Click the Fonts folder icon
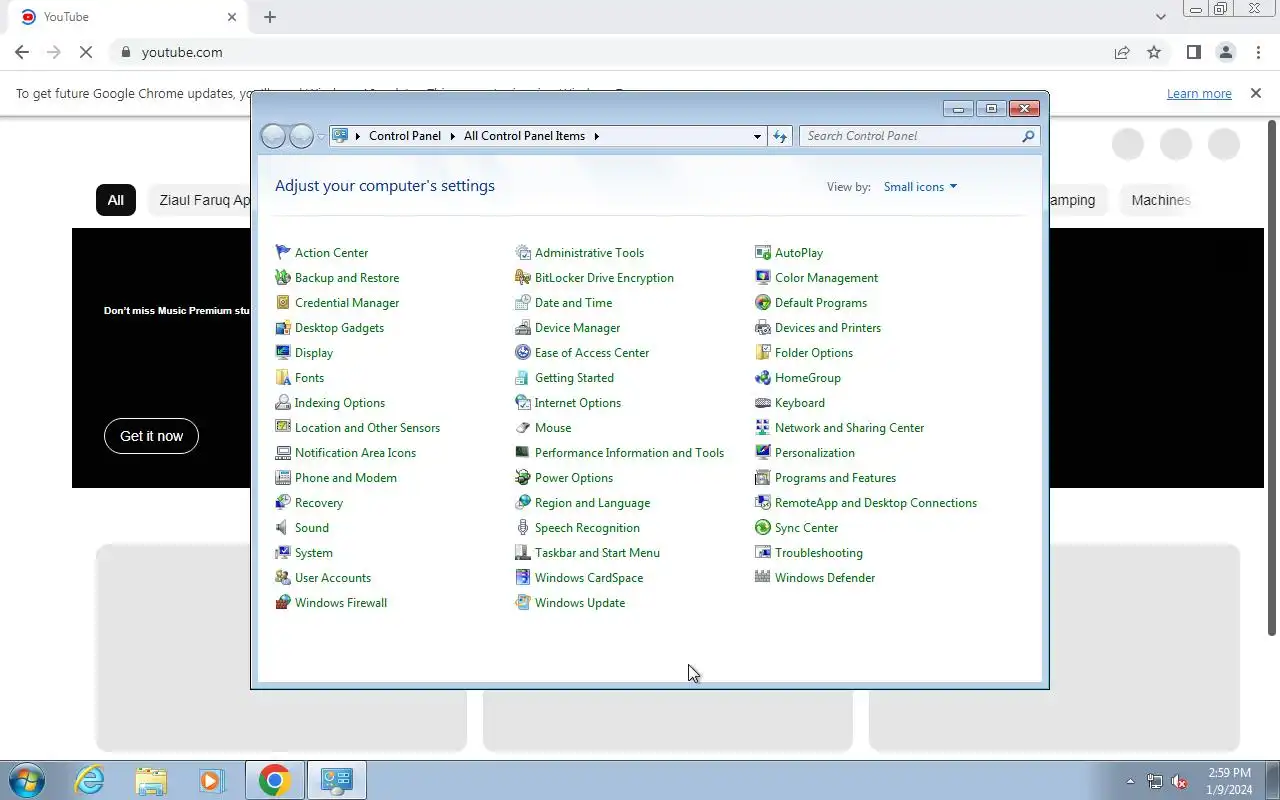 click(x=283, y=378)
